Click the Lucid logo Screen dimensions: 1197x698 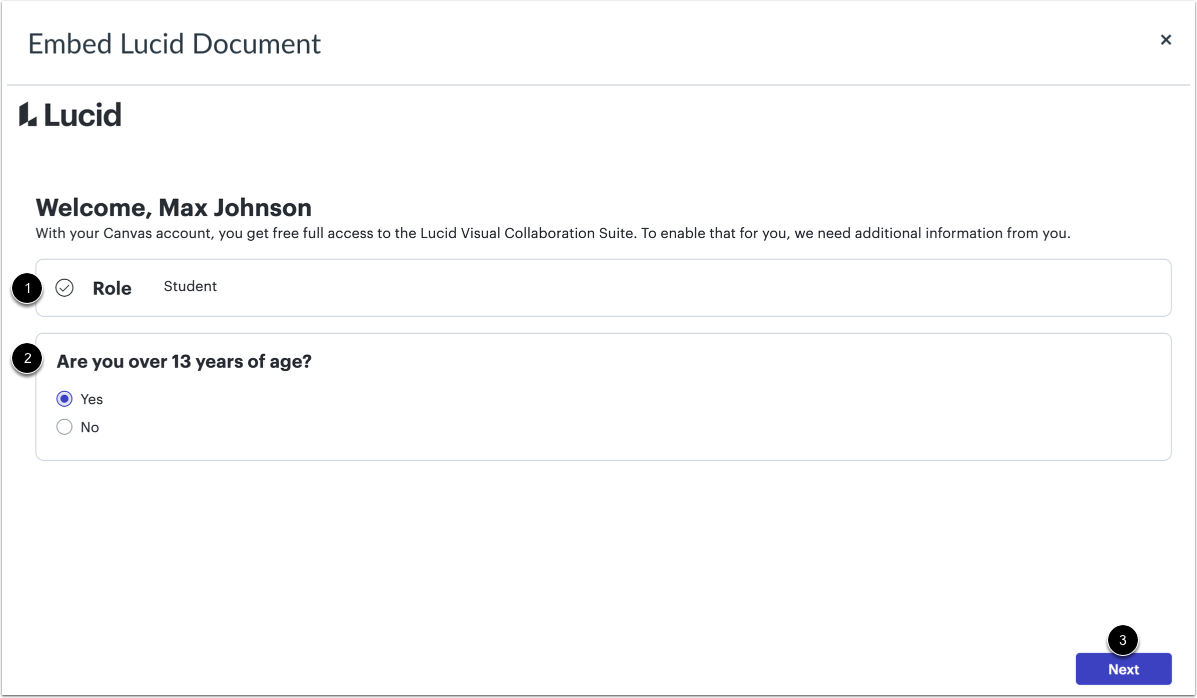[x=69, y=114]
